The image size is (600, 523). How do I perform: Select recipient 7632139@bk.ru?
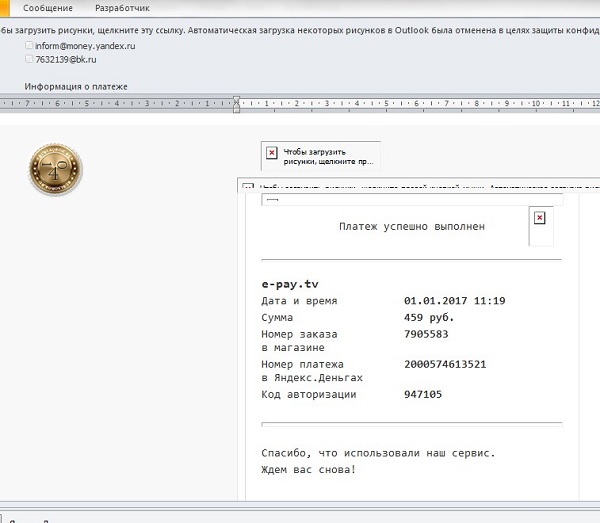point(66,60)
